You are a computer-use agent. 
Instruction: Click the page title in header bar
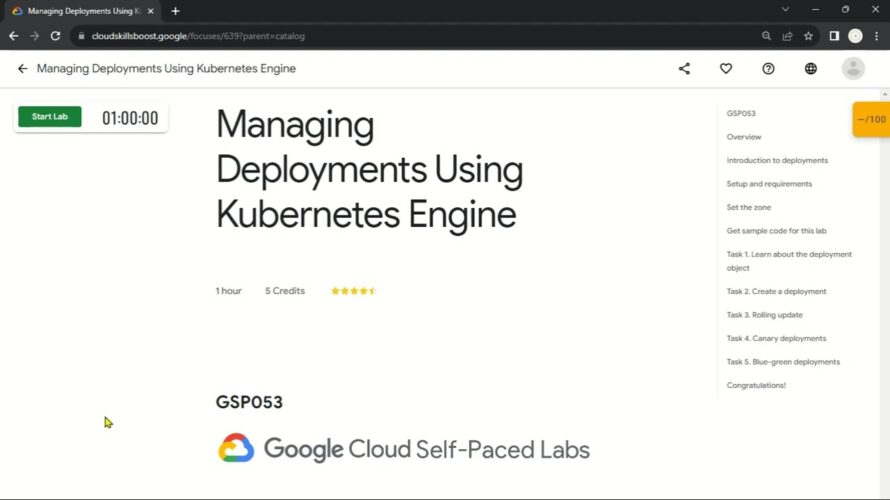(166, 69)
